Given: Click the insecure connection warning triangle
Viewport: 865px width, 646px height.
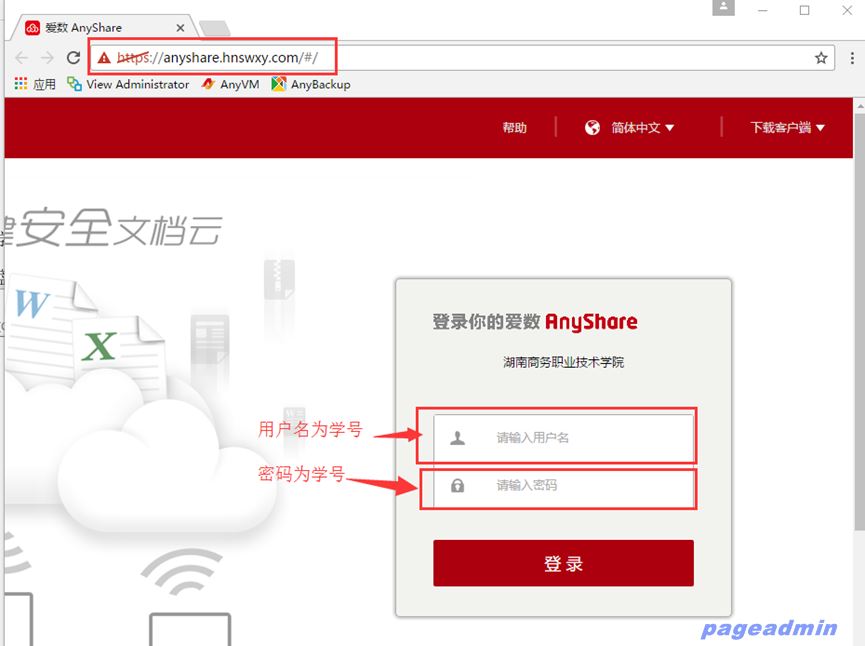Looking at the screenshot, I should (103, 58).
